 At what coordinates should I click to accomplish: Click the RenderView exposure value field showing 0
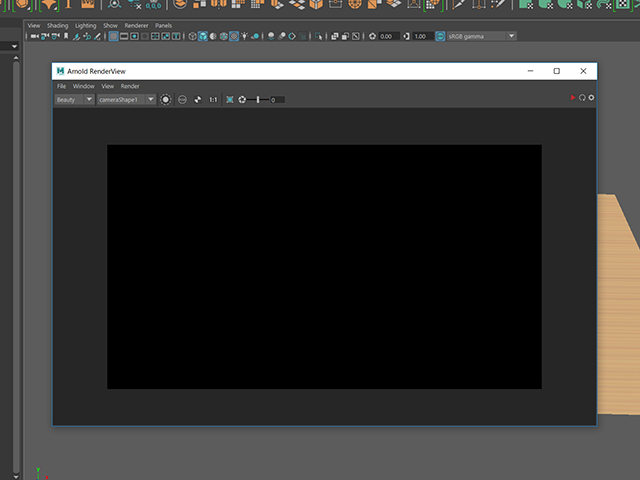point(277,100)
